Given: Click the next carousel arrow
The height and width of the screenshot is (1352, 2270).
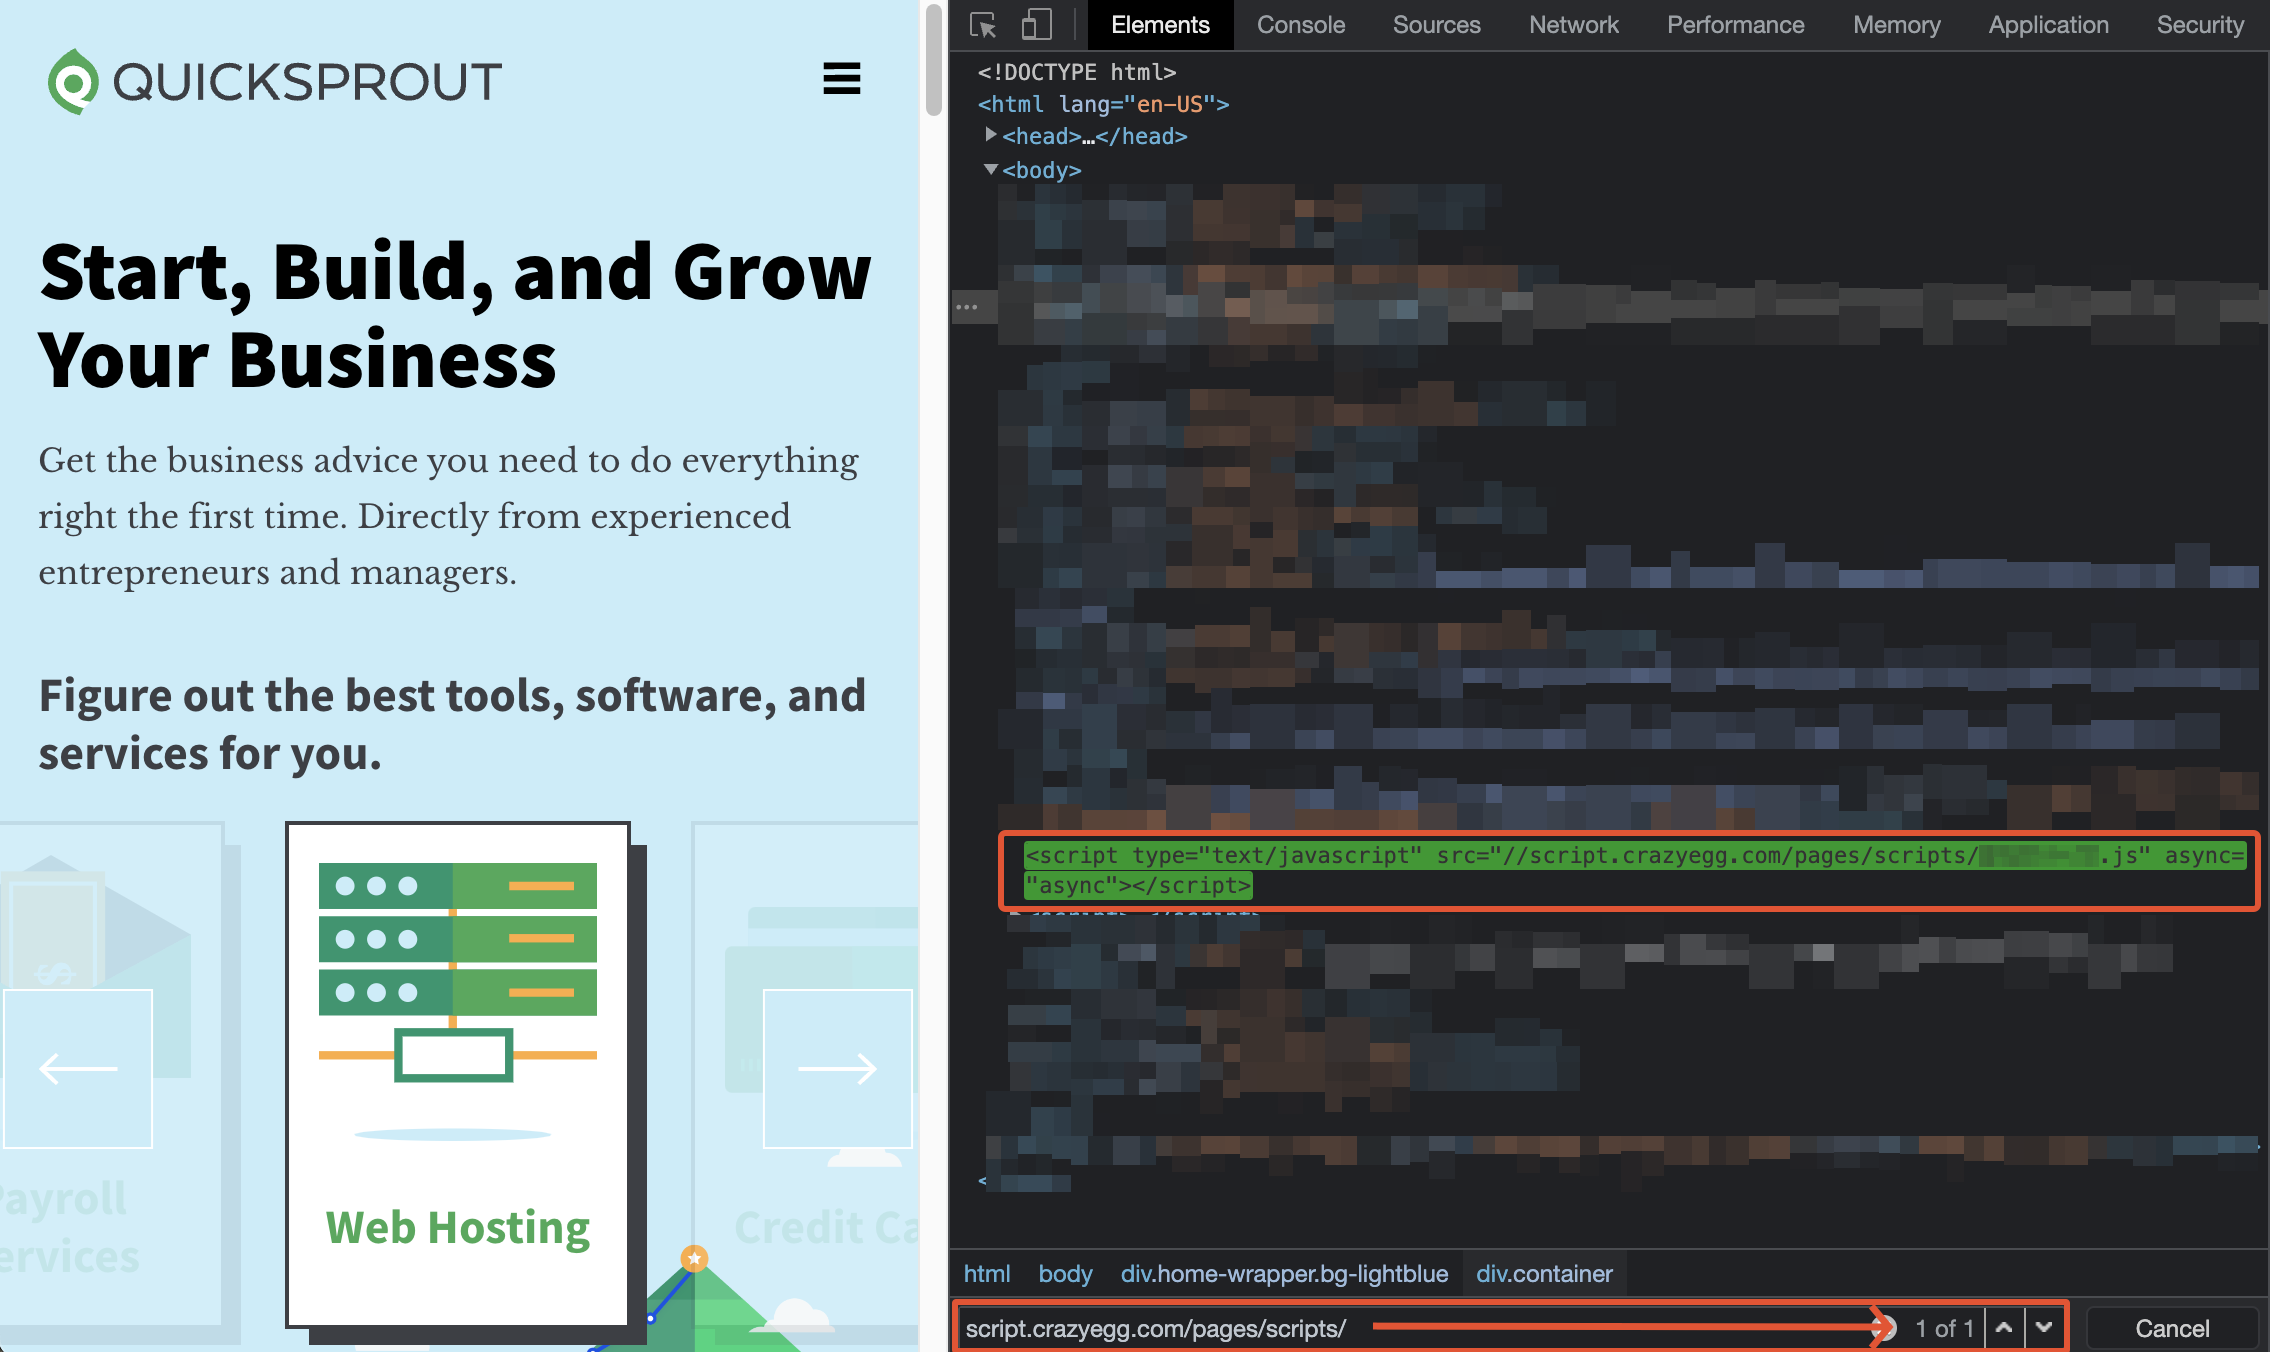Looking at the screenshot, I should [838, 1068].
